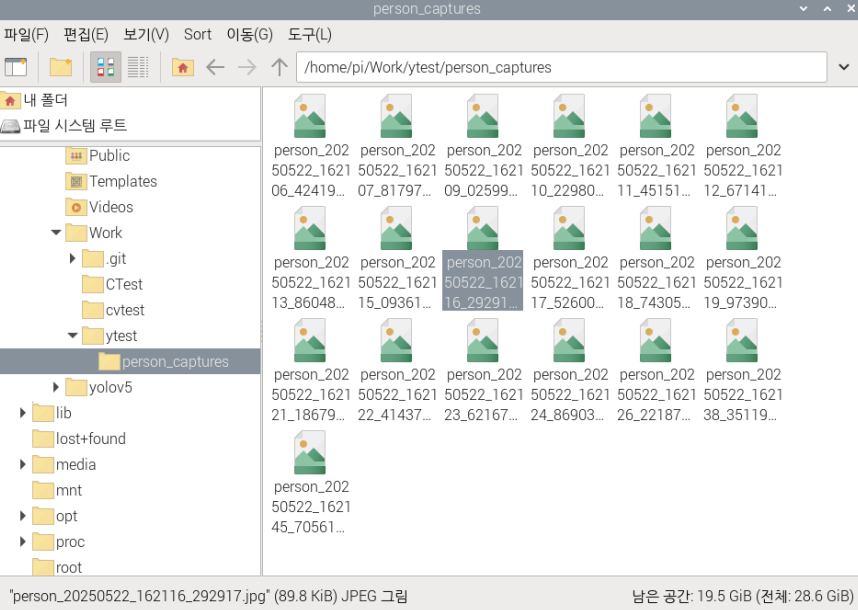Click the path address bar
The image size is (858, 610).
click(x=561, y=67)
